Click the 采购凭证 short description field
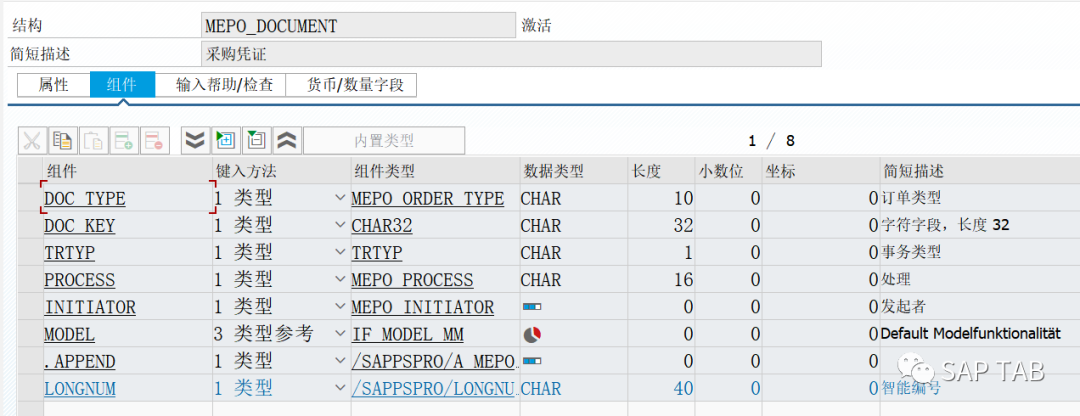The width and height of the screenshot is (1080, 416). click(x=511, y=54)
